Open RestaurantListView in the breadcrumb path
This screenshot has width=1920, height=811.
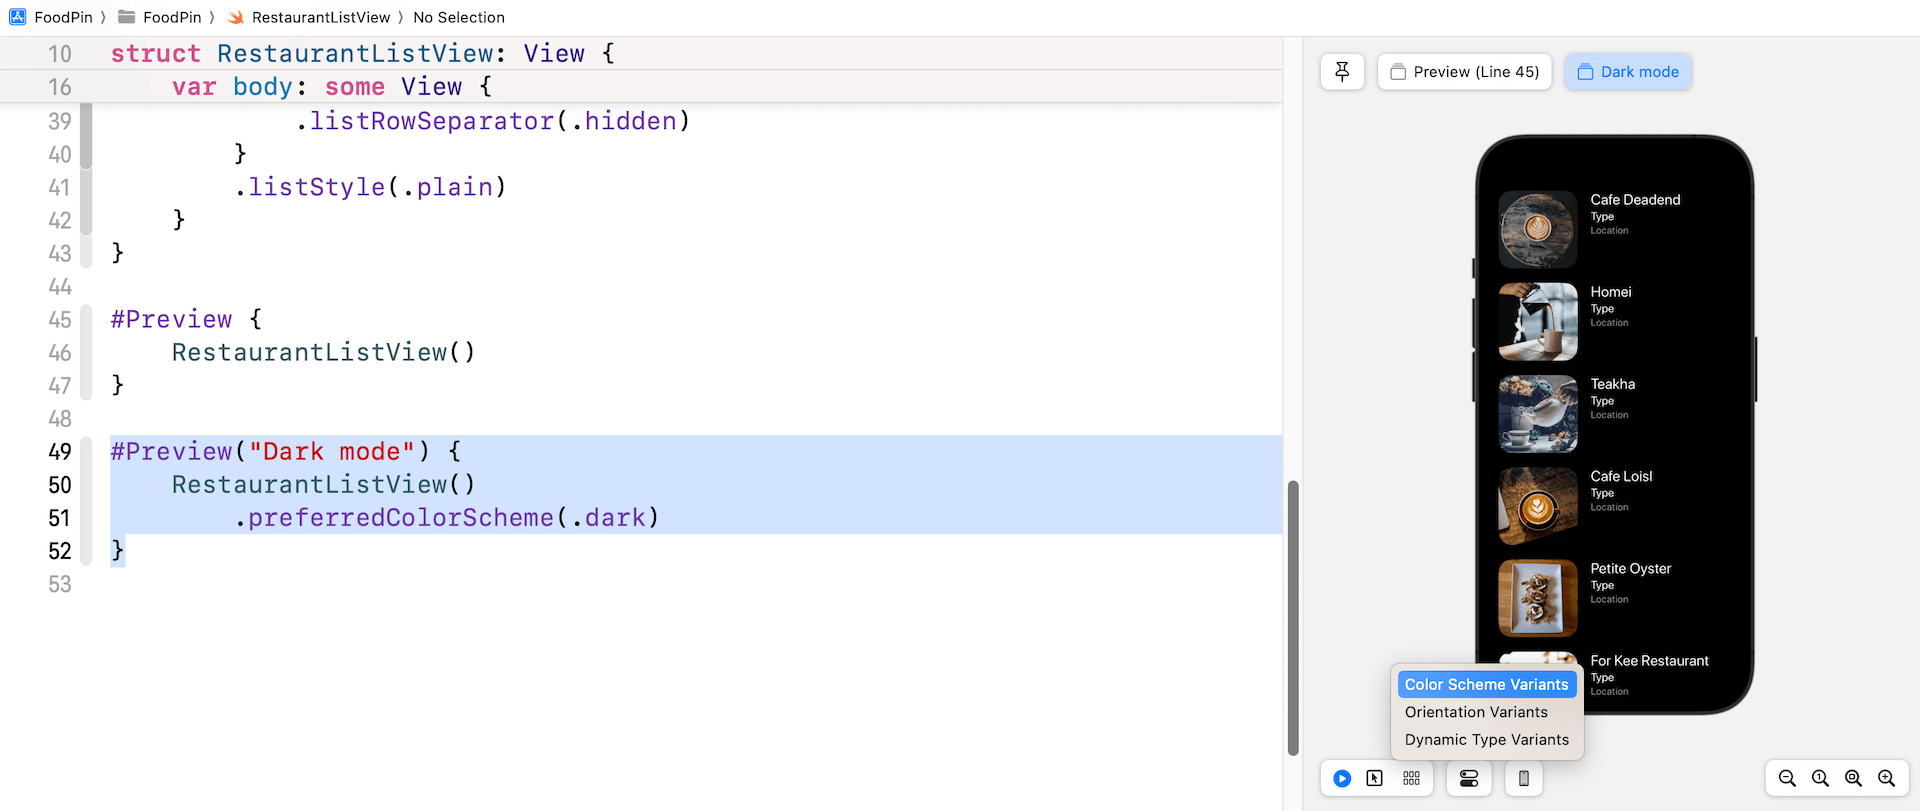(320, 17)
